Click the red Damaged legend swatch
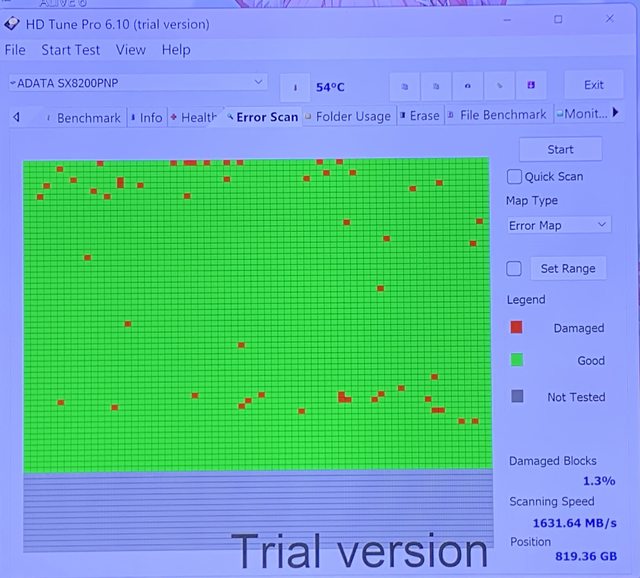The width and height of the screenshot is (640, 578). tap(516, 327)
